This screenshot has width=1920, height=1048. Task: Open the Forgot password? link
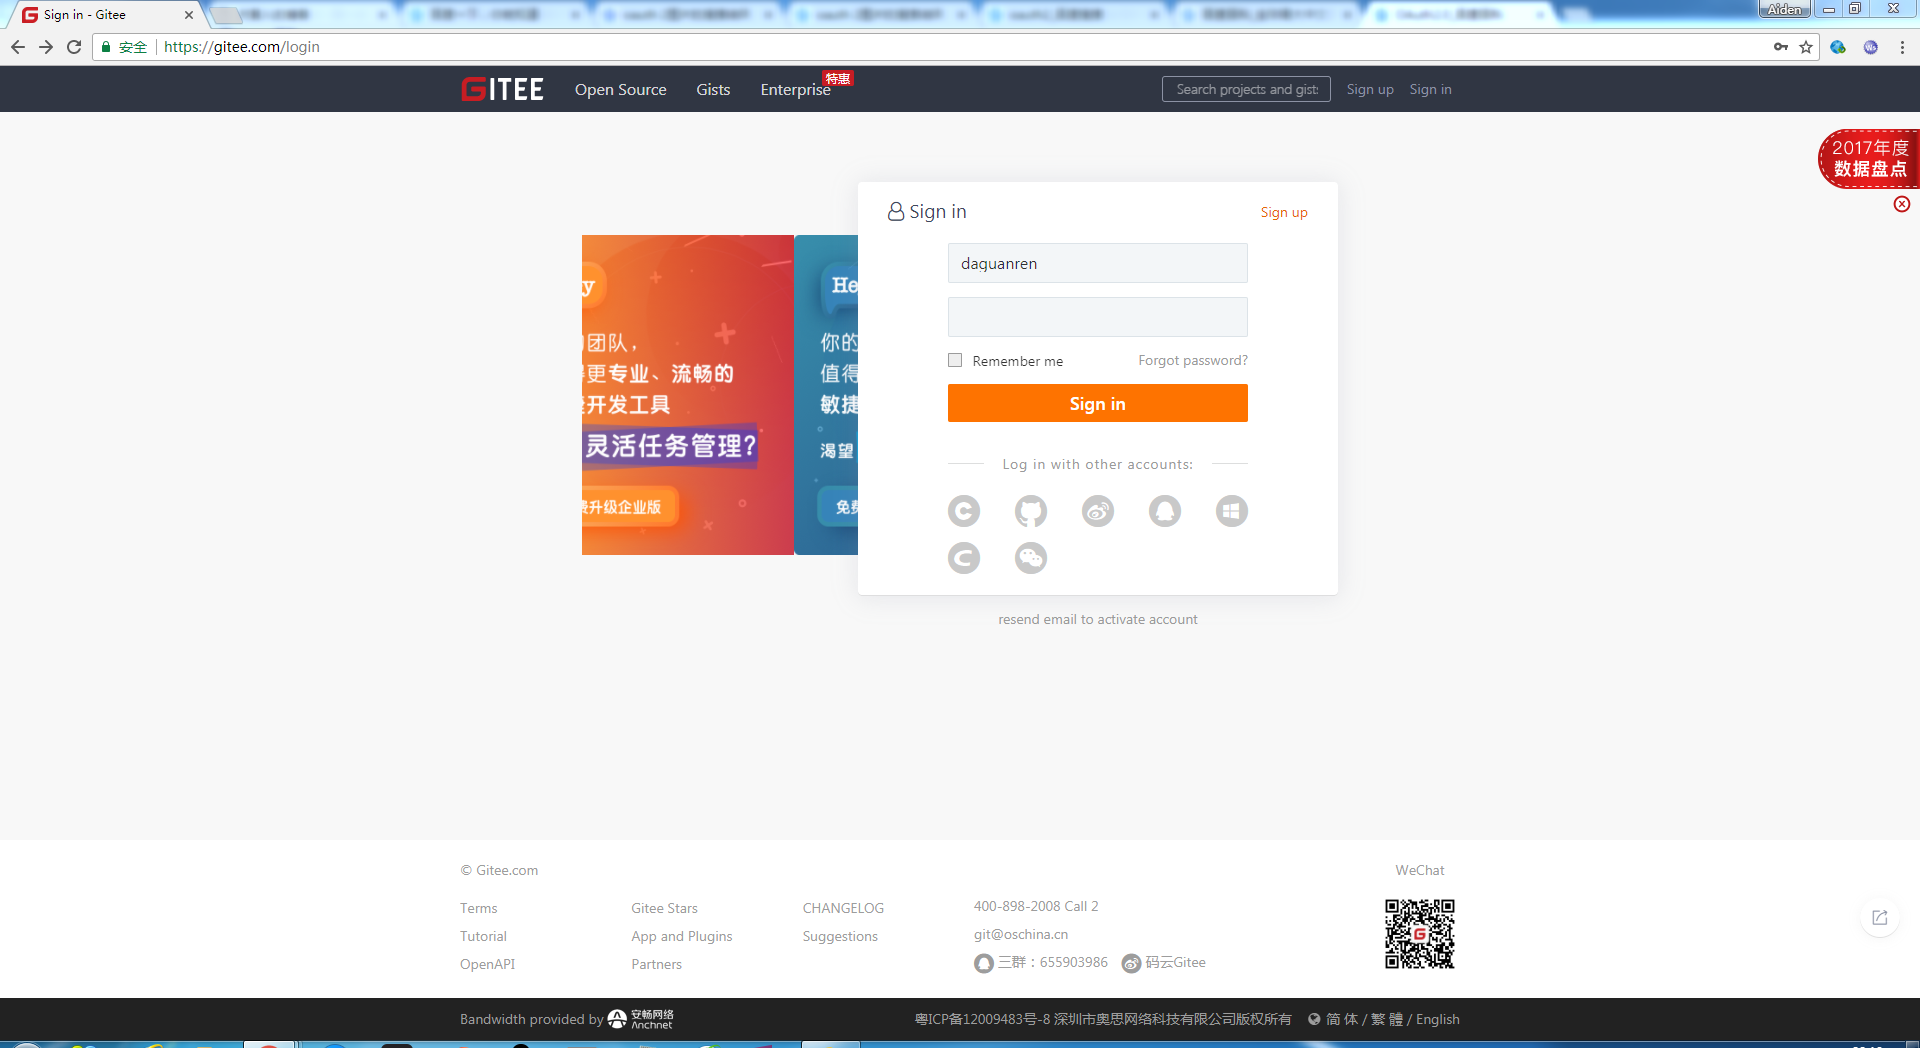1193,360
